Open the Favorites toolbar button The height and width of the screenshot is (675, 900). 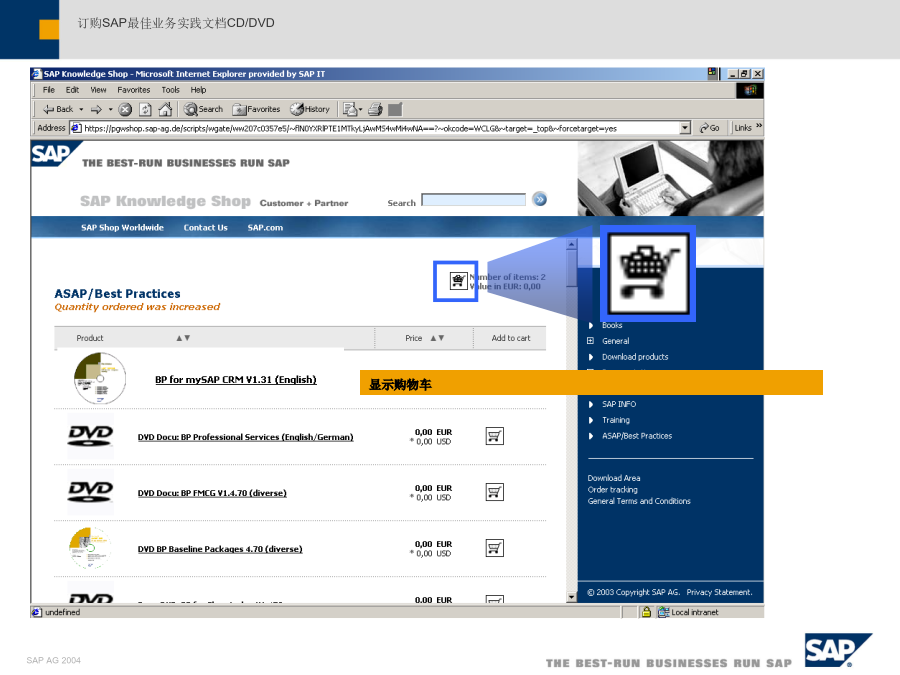pyautogui.click(x=256, y=109)
